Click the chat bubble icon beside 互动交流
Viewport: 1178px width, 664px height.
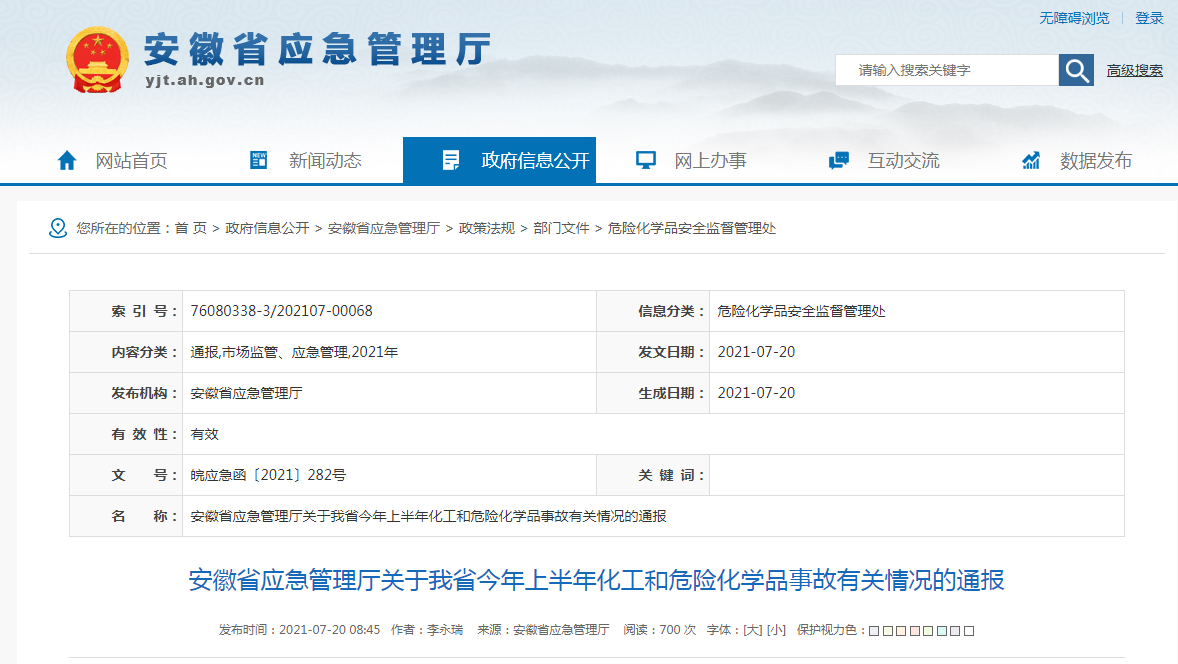838,160
